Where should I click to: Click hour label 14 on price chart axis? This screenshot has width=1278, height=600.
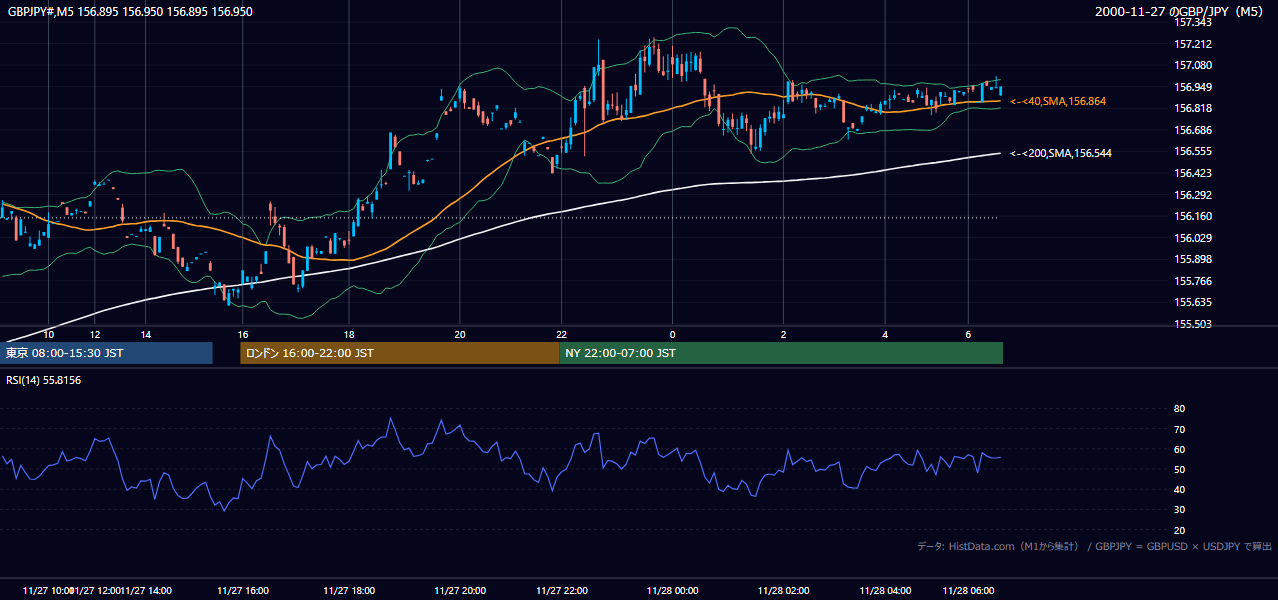[x=146, y=334]
